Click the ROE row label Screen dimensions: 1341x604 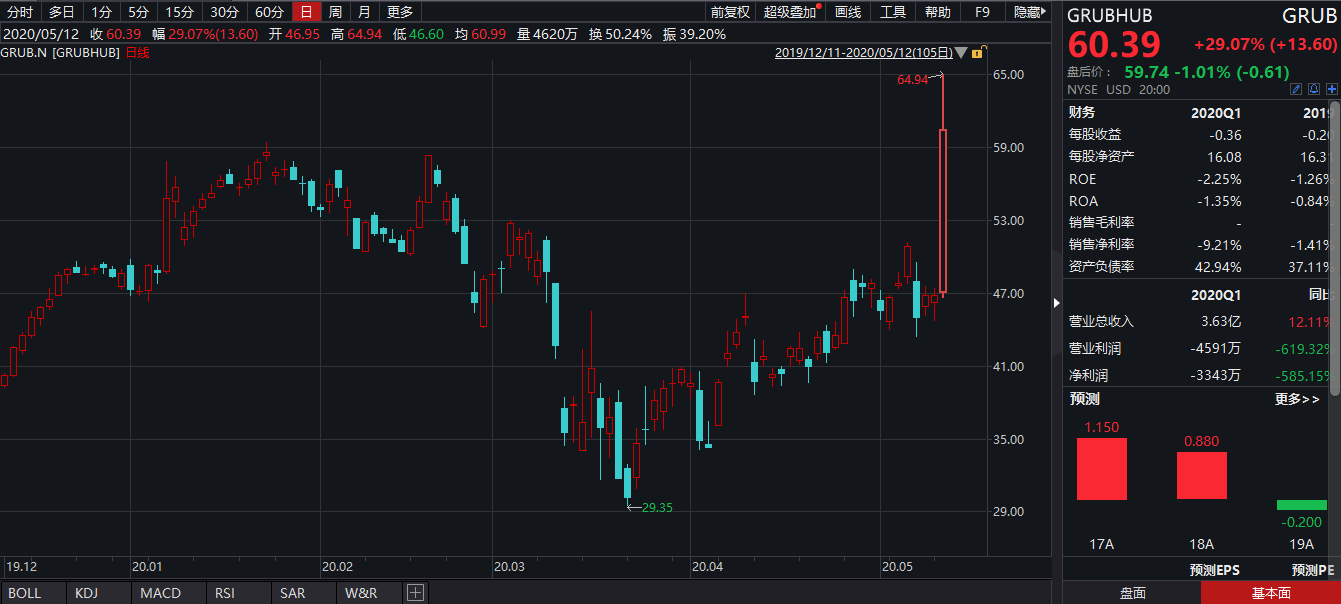1082,179
